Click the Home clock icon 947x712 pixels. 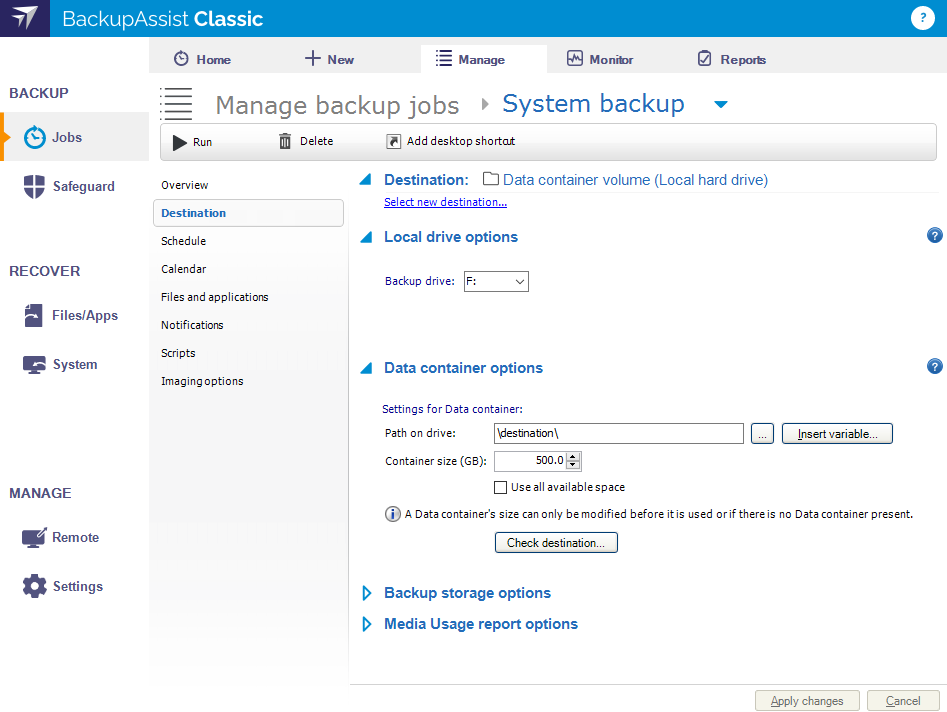pos(181,59)
